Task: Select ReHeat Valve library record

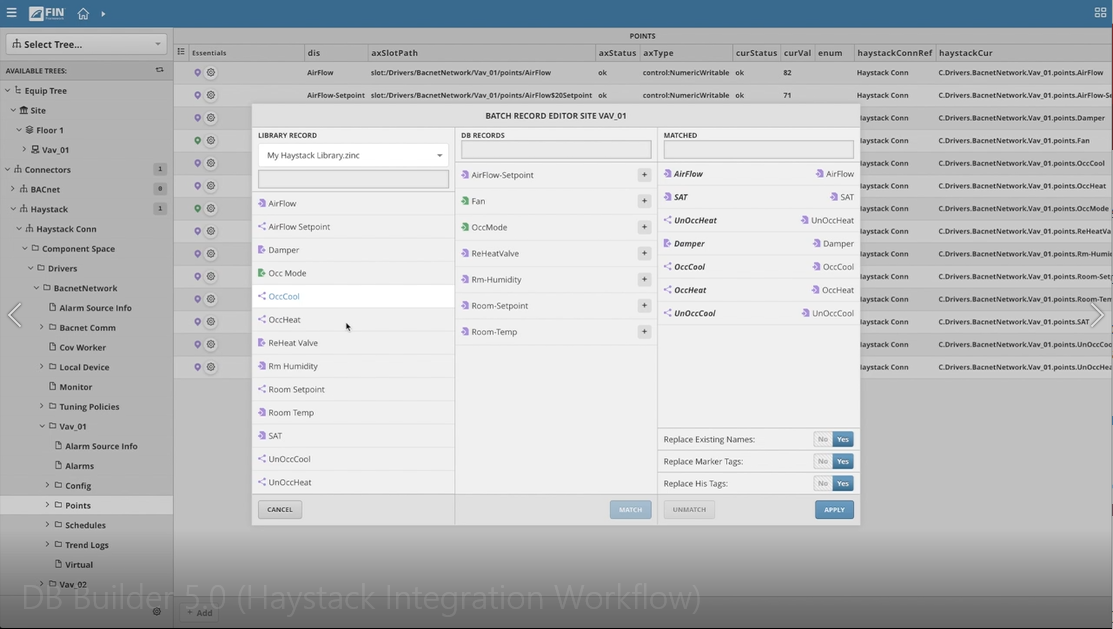Action: 353,343
